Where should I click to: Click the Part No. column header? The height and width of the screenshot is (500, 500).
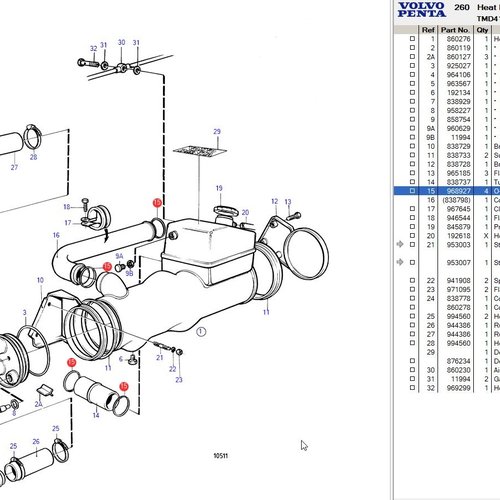(455, 30)
